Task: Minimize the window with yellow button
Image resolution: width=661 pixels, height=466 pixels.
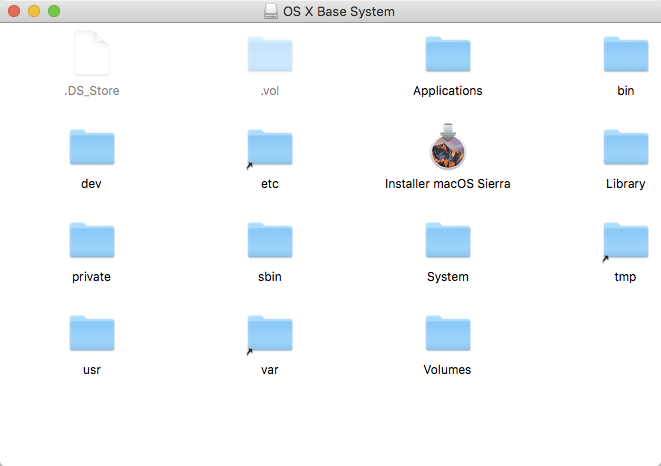Action: [x=34, y=11]
